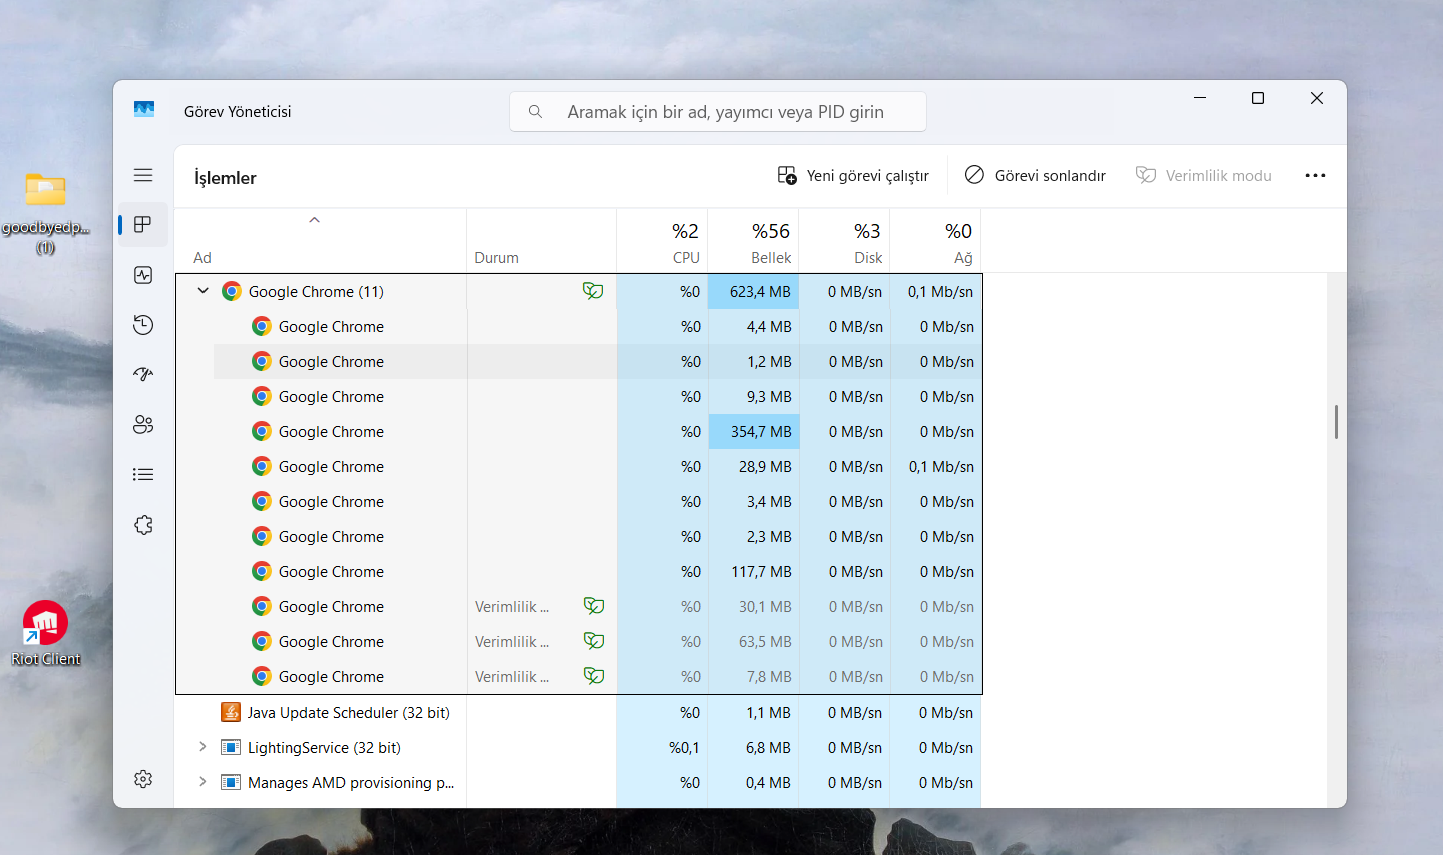Sort processes by the Ad column header
Screen dimensions: 1443x855
pos(321,241)
